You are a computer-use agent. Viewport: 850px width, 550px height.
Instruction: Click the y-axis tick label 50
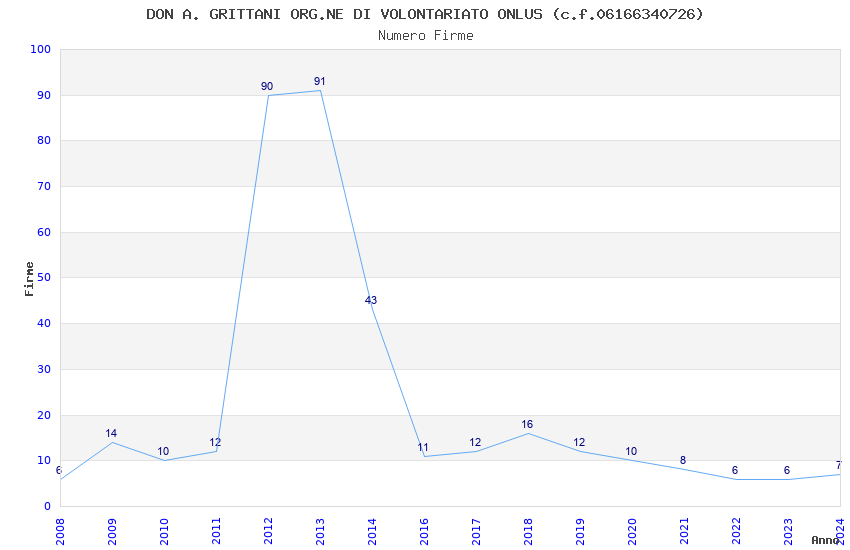tap(43, 277)
